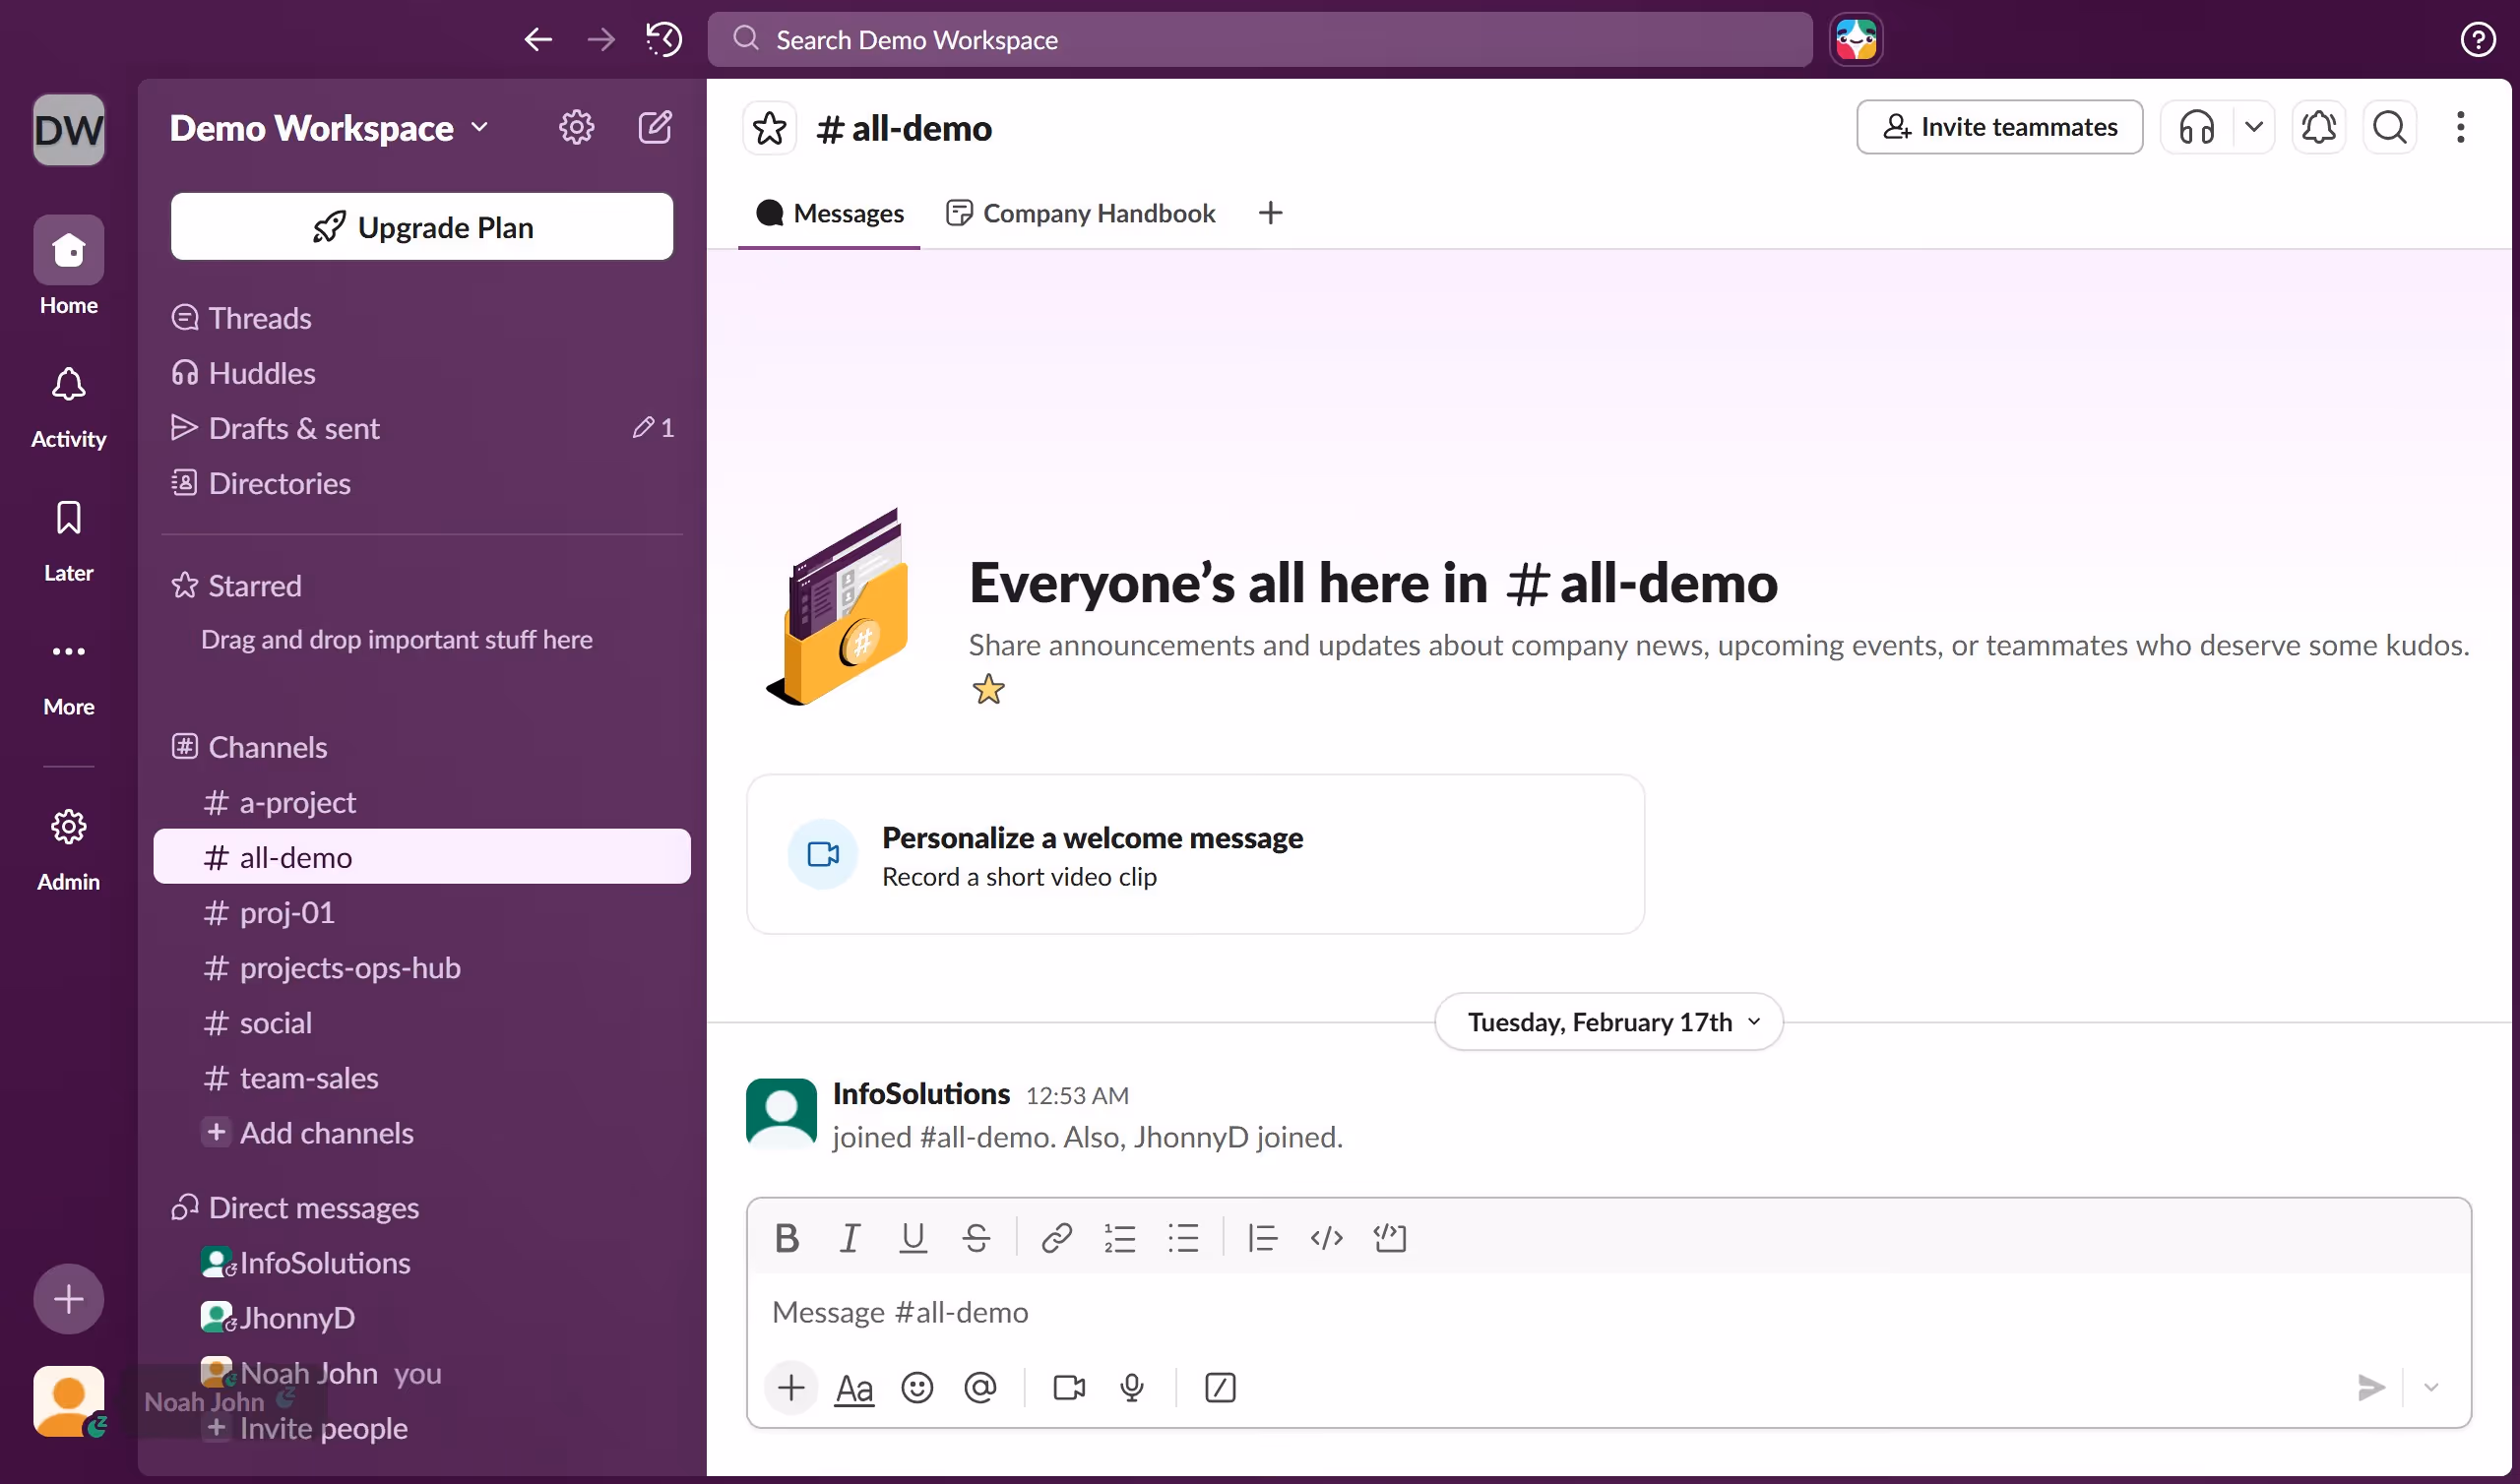2520x1484 pixels.
Task: Open Huddles in sidebar
Action: pos(421,373)
